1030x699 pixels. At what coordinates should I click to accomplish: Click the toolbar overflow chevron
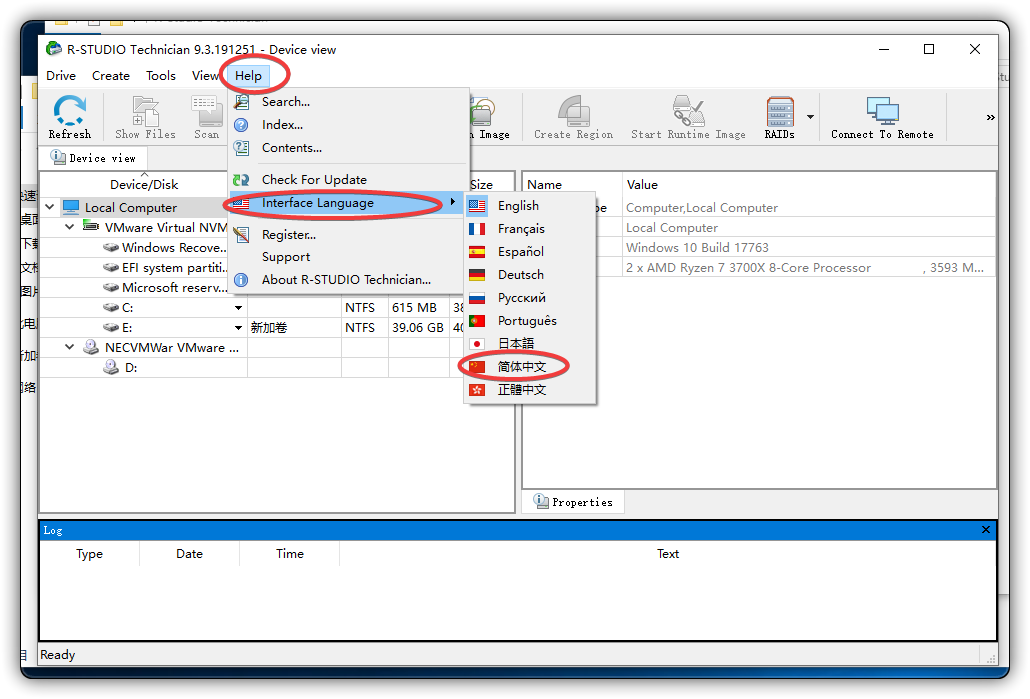tap(989, 116)
